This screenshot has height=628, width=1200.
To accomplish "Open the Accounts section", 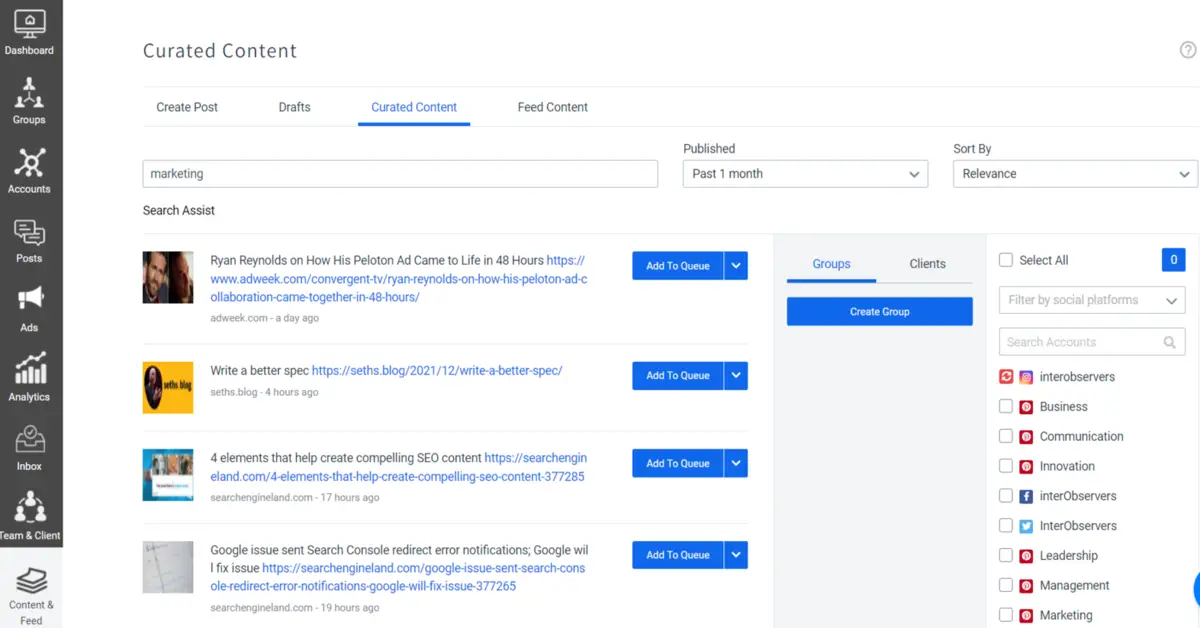I will 30,168.
